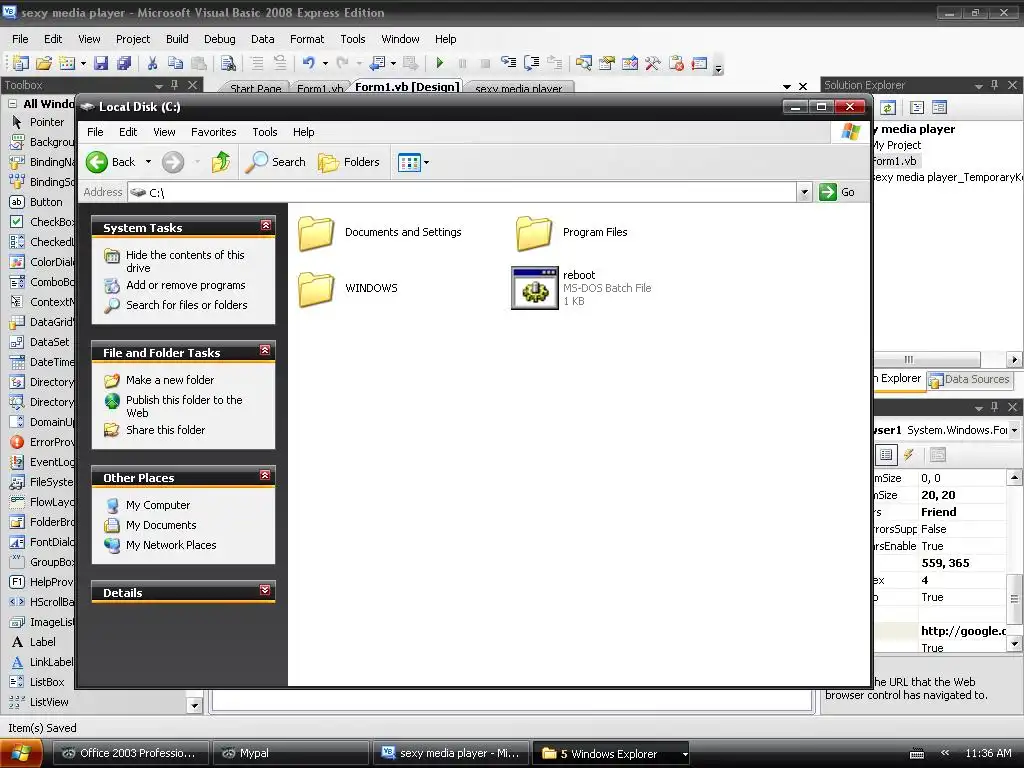Click Refresh icon in Solution Explorer

pos(888,108)
